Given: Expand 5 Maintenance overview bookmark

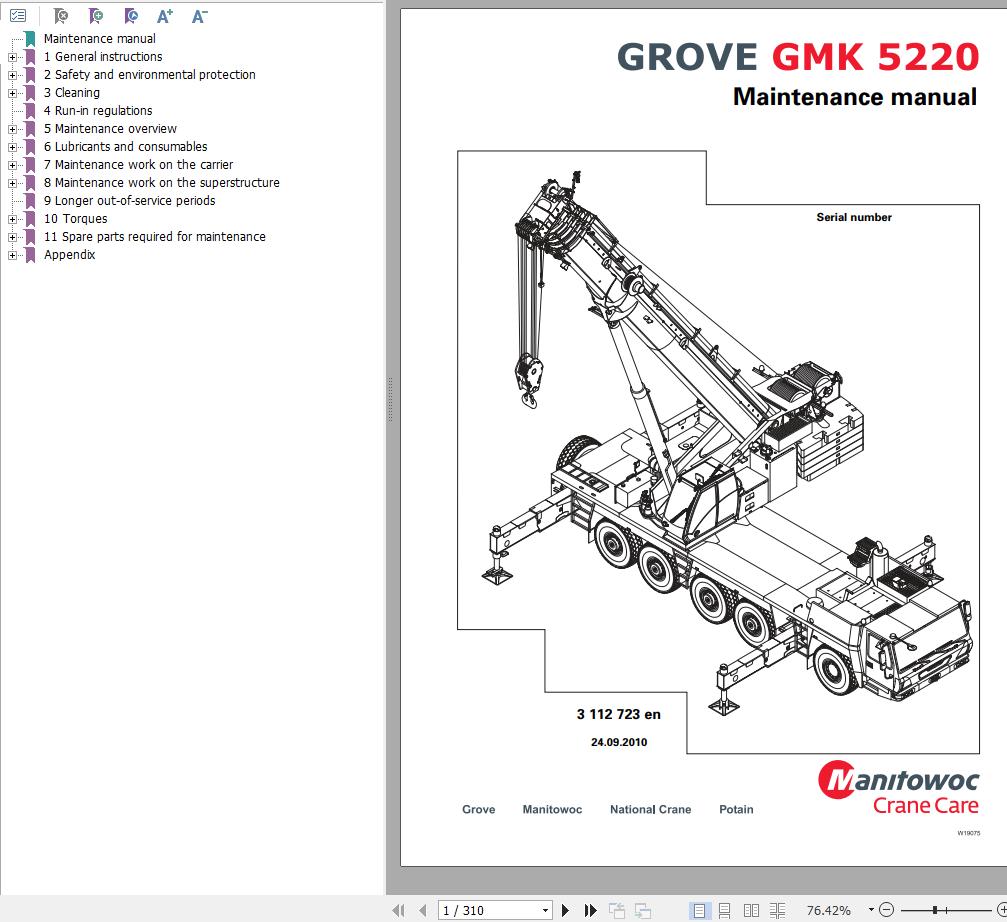Looking at the screenshot, I should (x=12, y=129).
